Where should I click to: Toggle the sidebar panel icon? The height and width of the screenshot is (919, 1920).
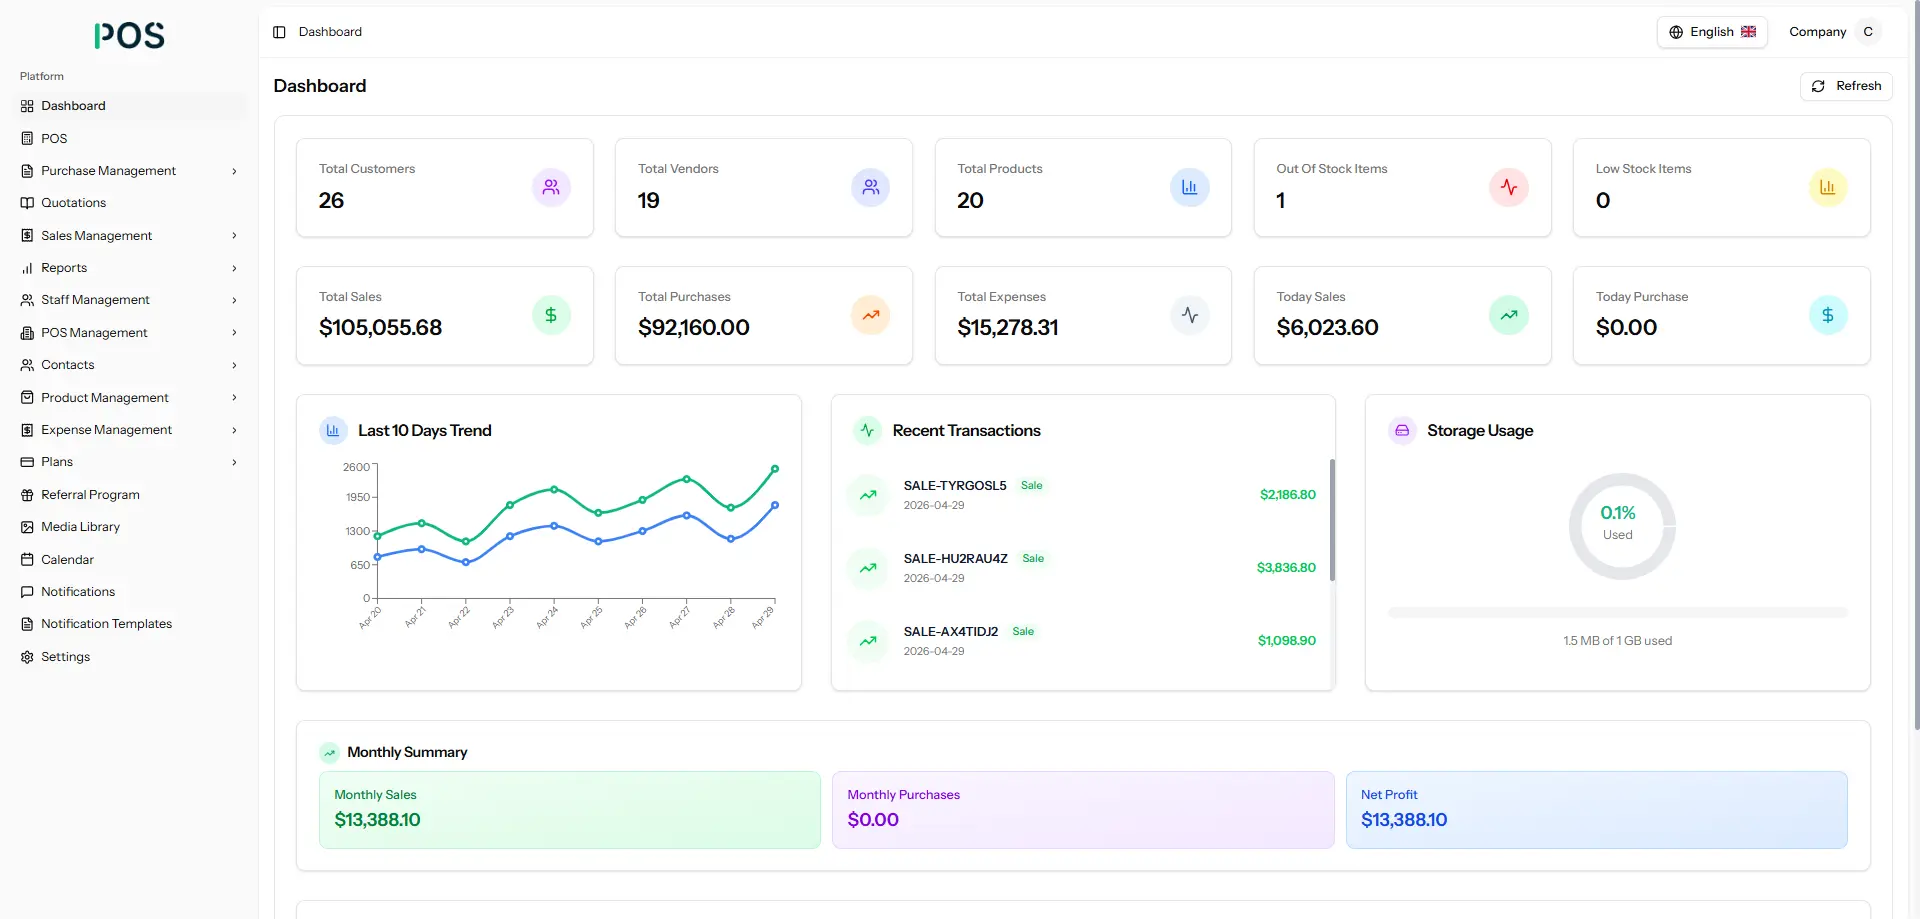tap(279, 32)
